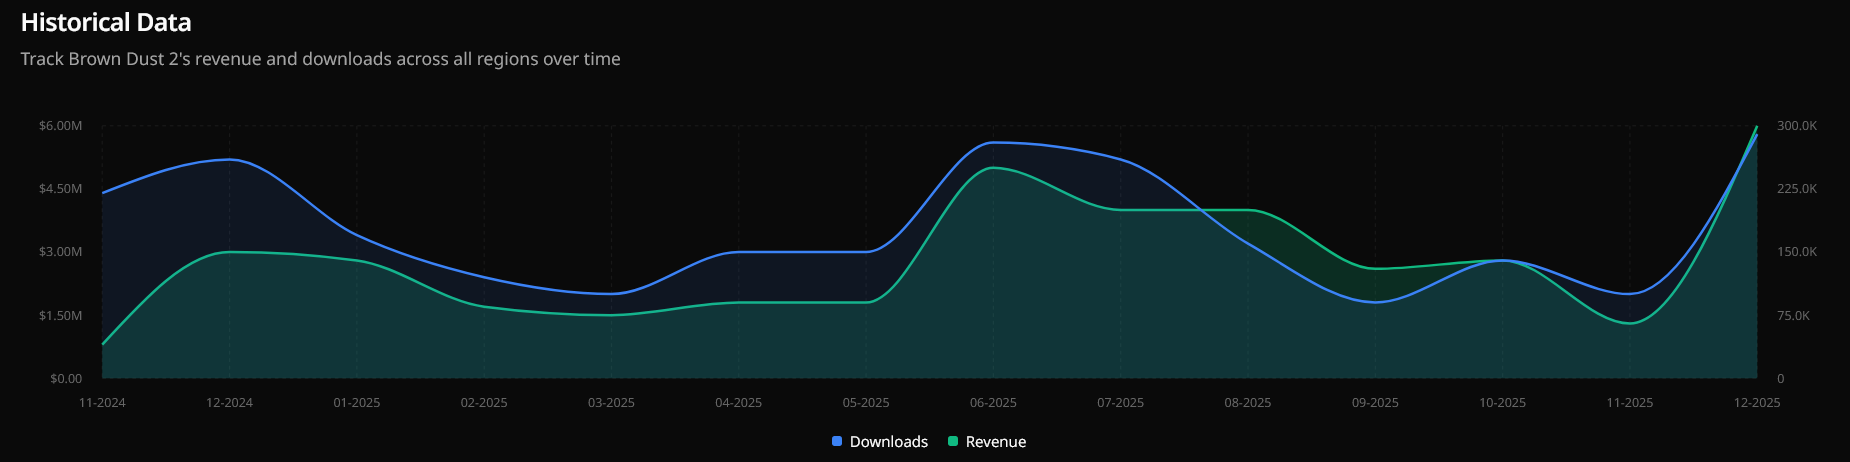The image size is (1850, 462).
Task: Click the Revenue line plateau at 08-2025
Action: point(1248,210)
